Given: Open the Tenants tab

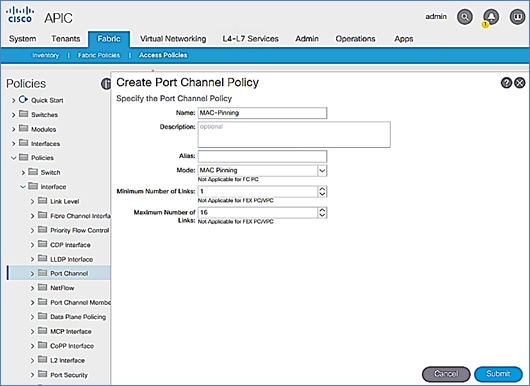Looking at the screenshot, I should (66, 39).
